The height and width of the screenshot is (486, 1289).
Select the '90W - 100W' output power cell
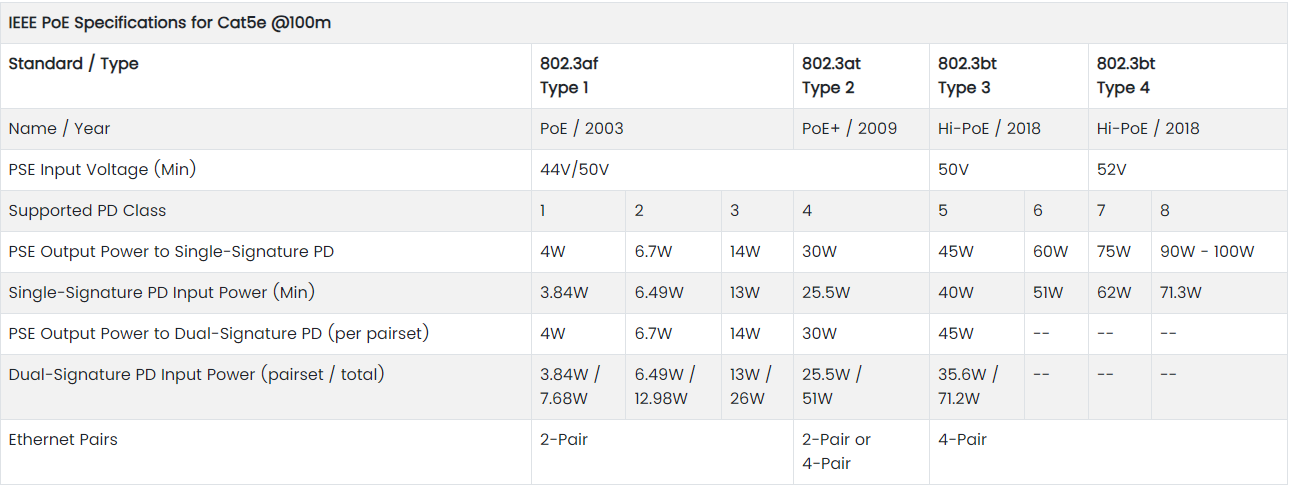(x=1207, y=252)
